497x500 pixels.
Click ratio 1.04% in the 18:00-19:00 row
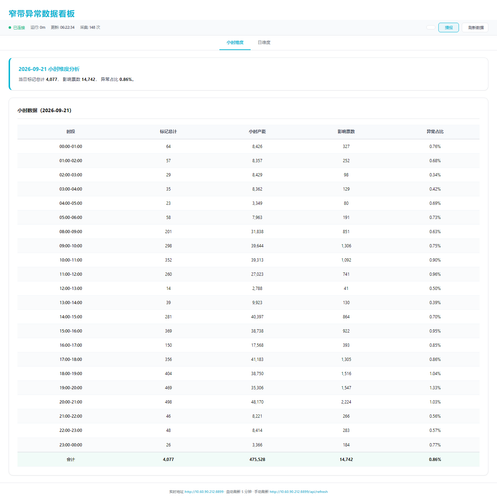click(435, 374)
